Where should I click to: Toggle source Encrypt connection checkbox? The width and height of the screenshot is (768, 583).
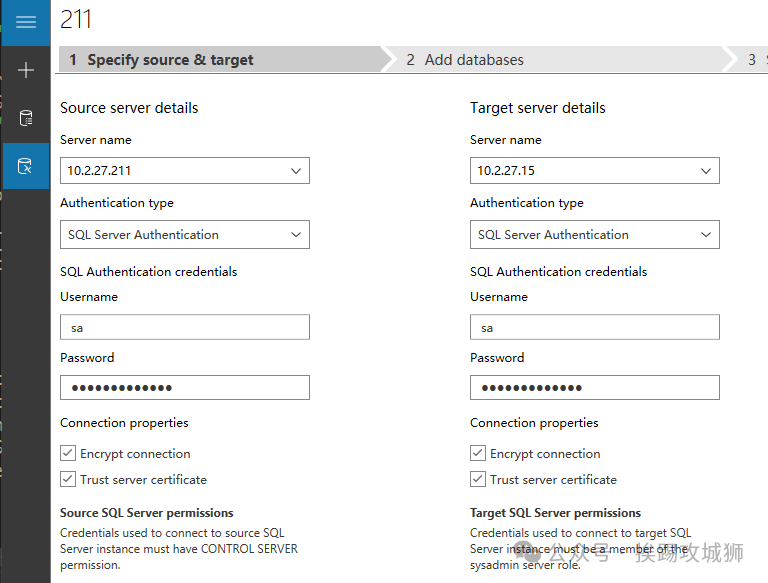click(x=68, y=454)
